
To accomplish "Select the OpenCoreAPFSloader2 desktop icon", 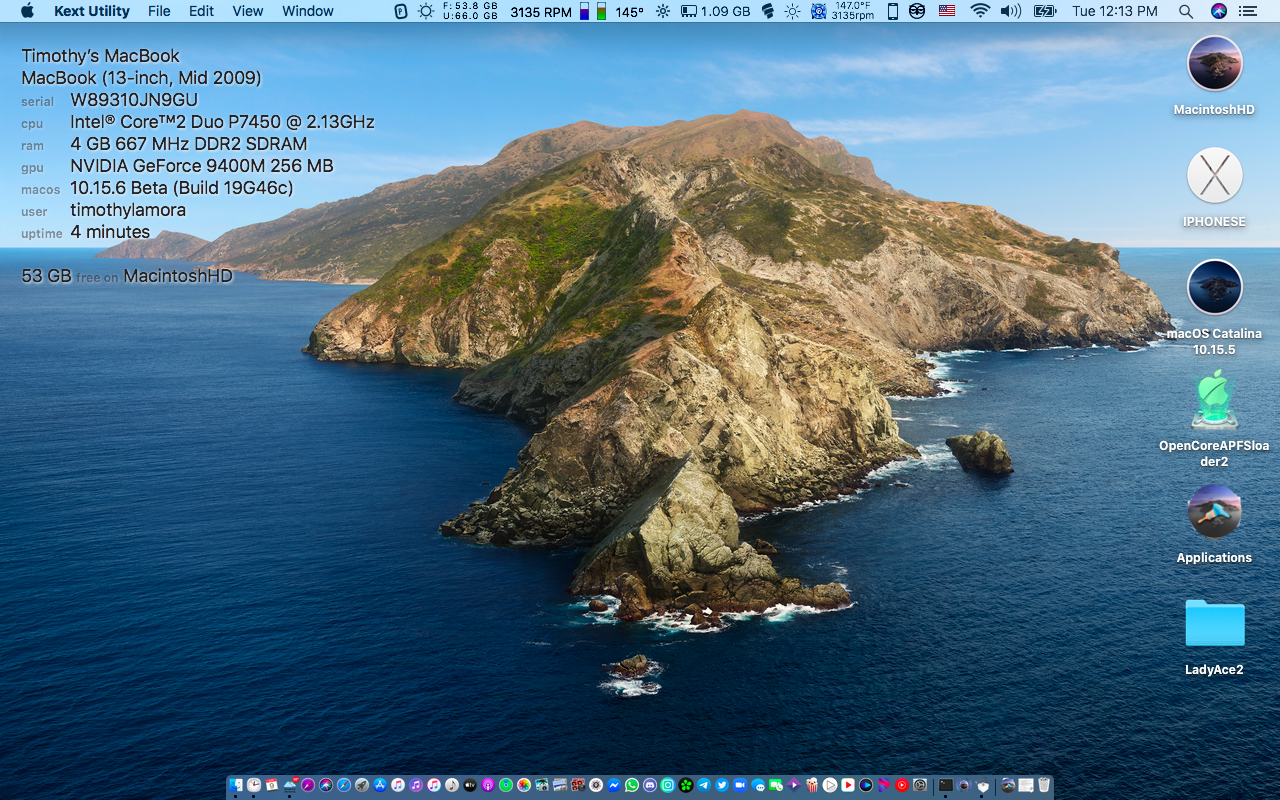I will pyautogui.click(x=1214, y=402).
